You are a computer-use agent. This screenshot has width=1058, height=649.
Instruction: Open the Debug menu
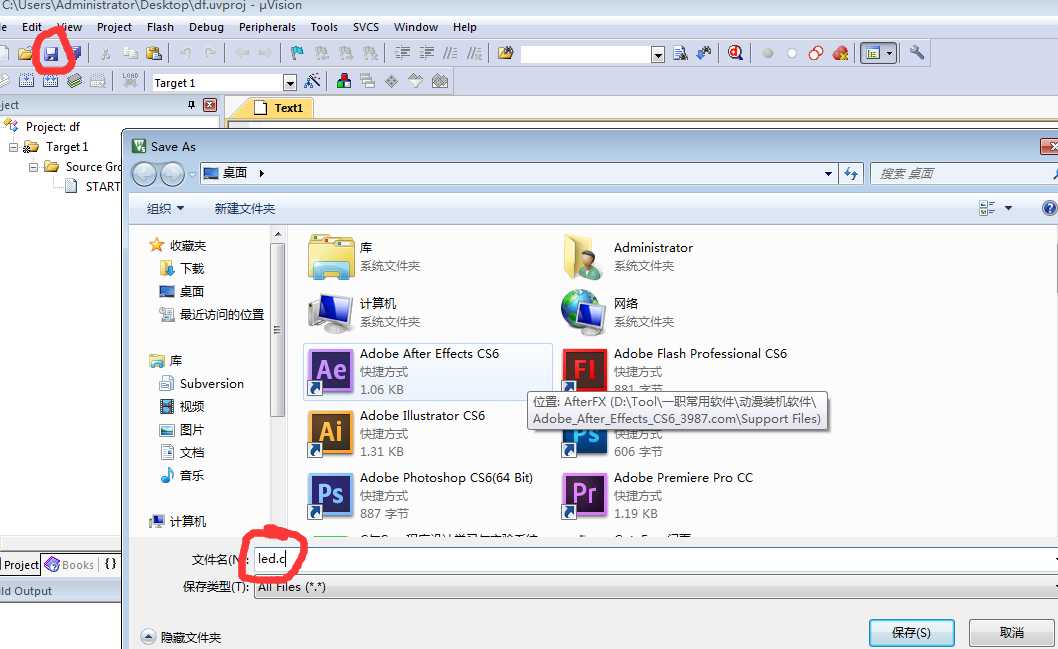tap(206, 27)
